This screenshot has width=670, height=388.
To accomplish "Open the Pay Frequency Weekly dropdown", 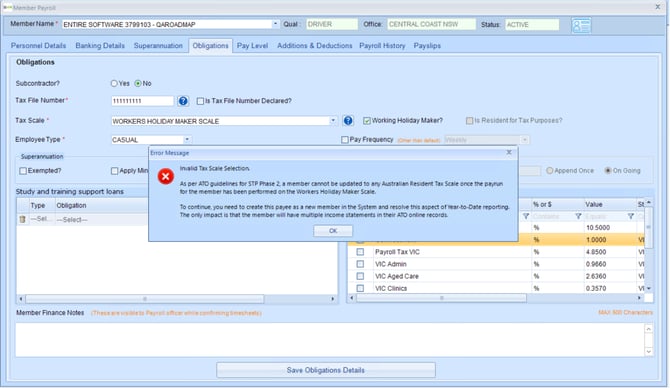I will coord(524,140).
